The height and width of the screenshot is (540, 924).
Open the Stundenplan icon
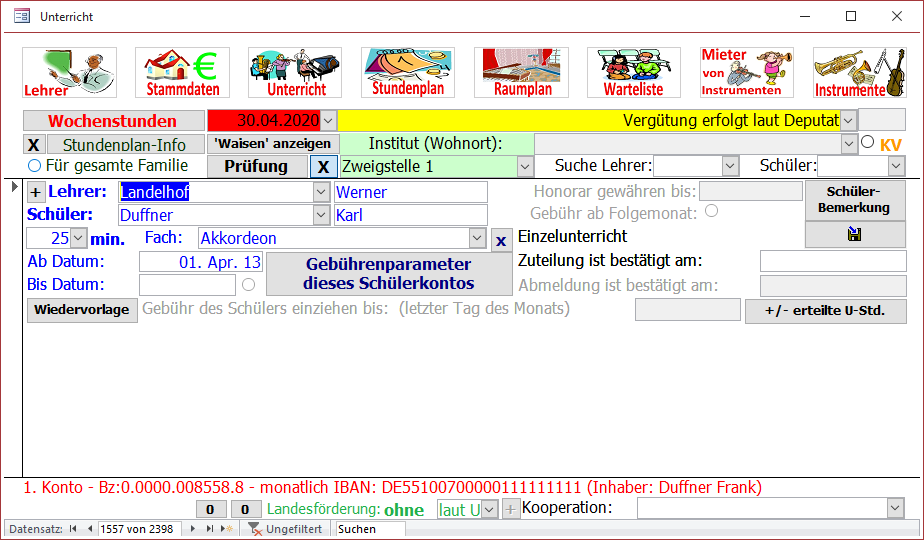pos(408,72)
